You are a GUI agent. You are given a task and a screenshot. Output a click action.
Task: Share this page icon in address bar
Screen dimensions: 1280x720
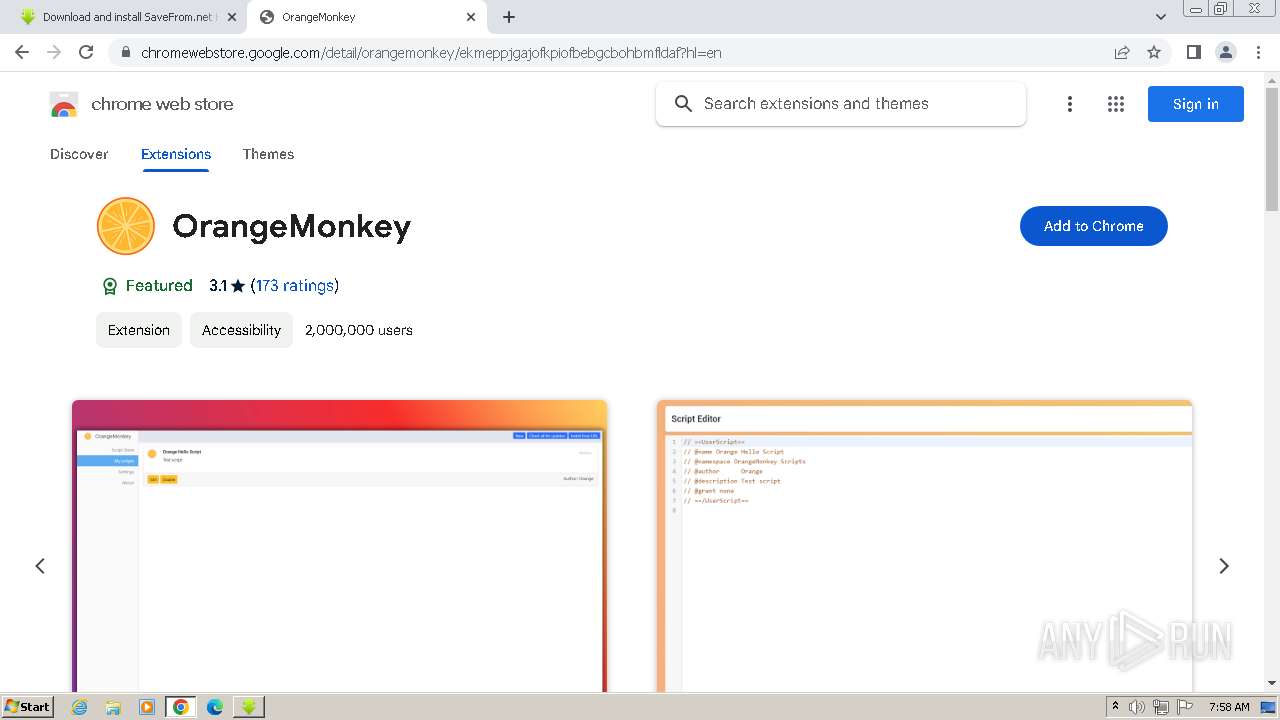coord(1122,52)
